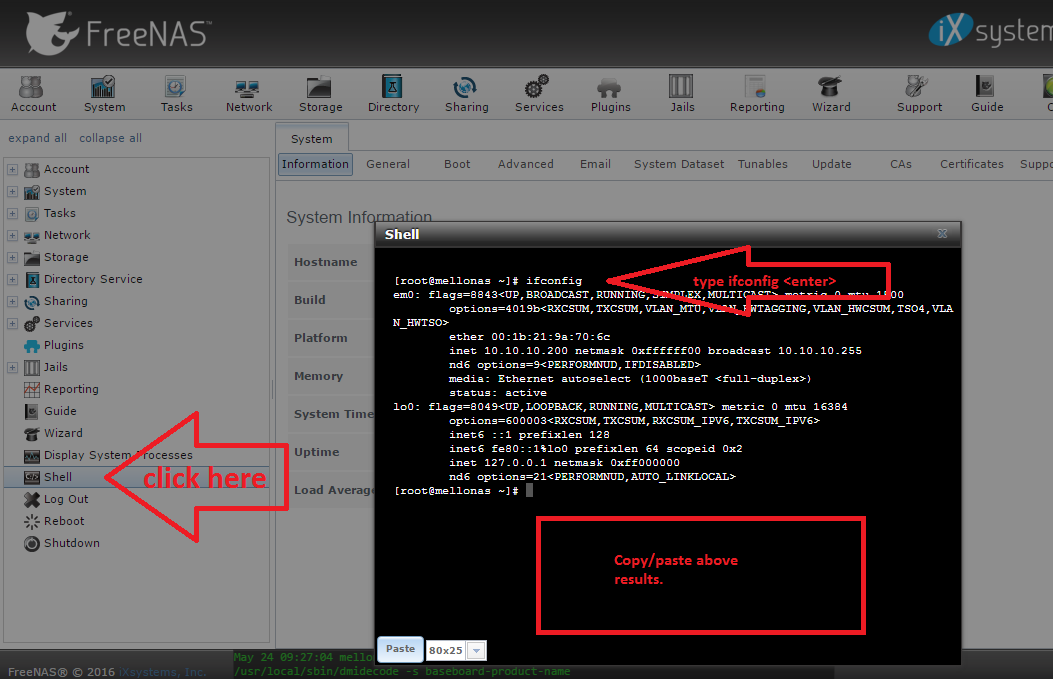The image size is (1053, 679).
Task: Click the collapse all link
Action: 110,138
